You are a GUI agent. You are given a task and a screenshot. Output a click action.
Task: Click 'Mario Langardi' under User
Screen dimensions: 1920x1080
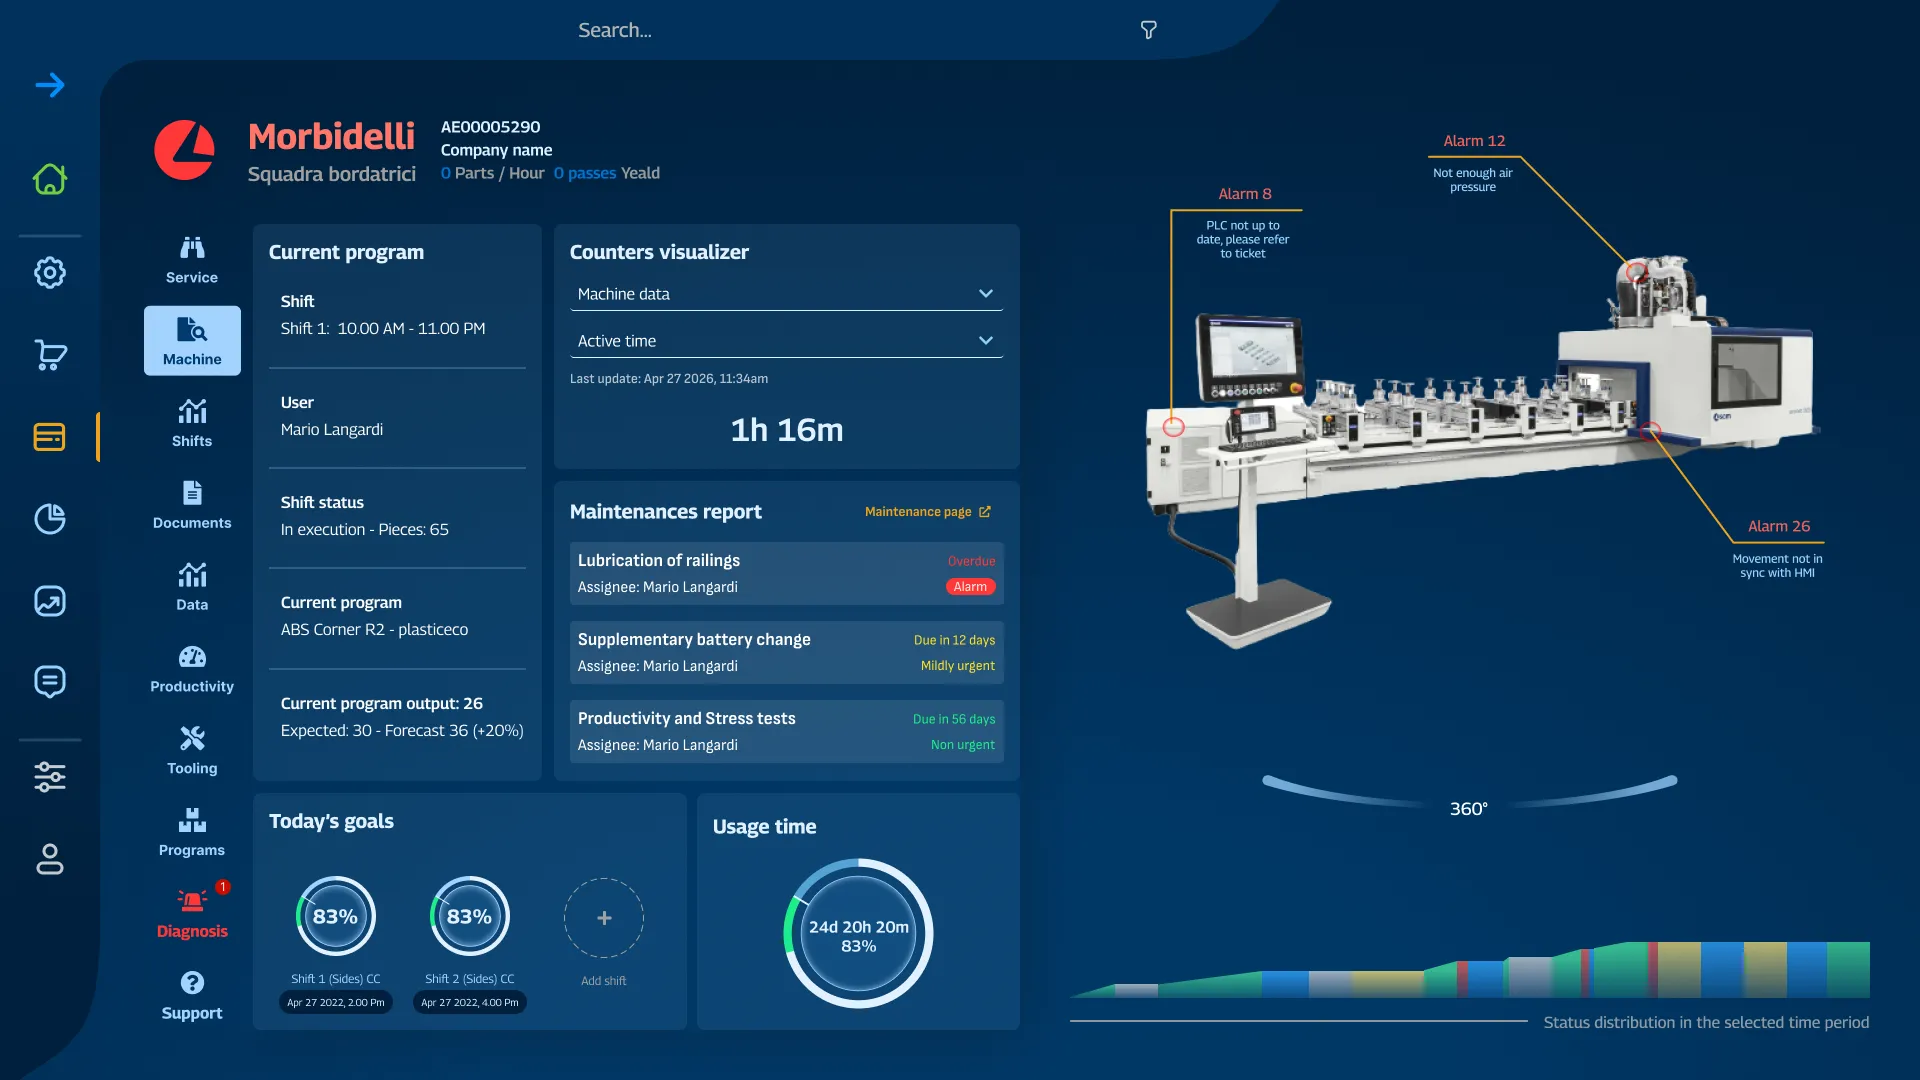[x=332, y=430]
